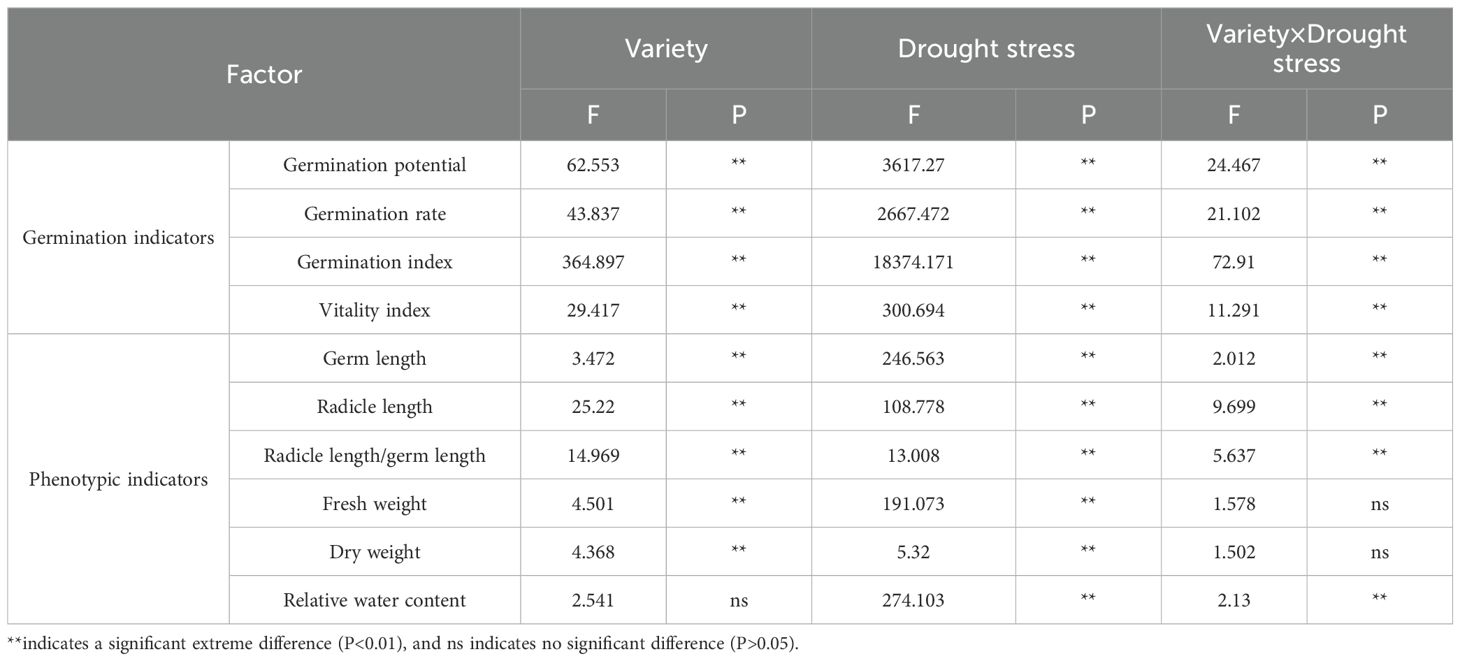
Task: Click the Factor header cell
Action: click(263, 74)
